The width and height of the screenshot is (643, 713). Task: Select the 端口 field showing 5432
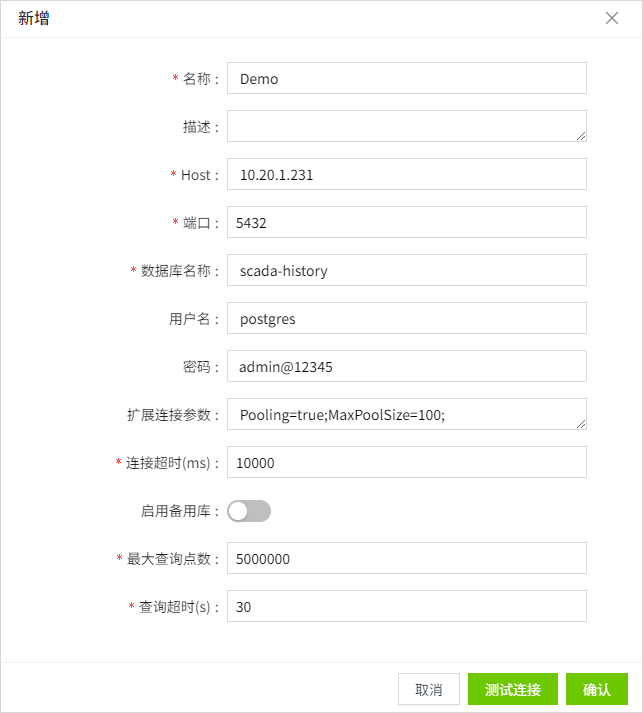coord(406,222)
